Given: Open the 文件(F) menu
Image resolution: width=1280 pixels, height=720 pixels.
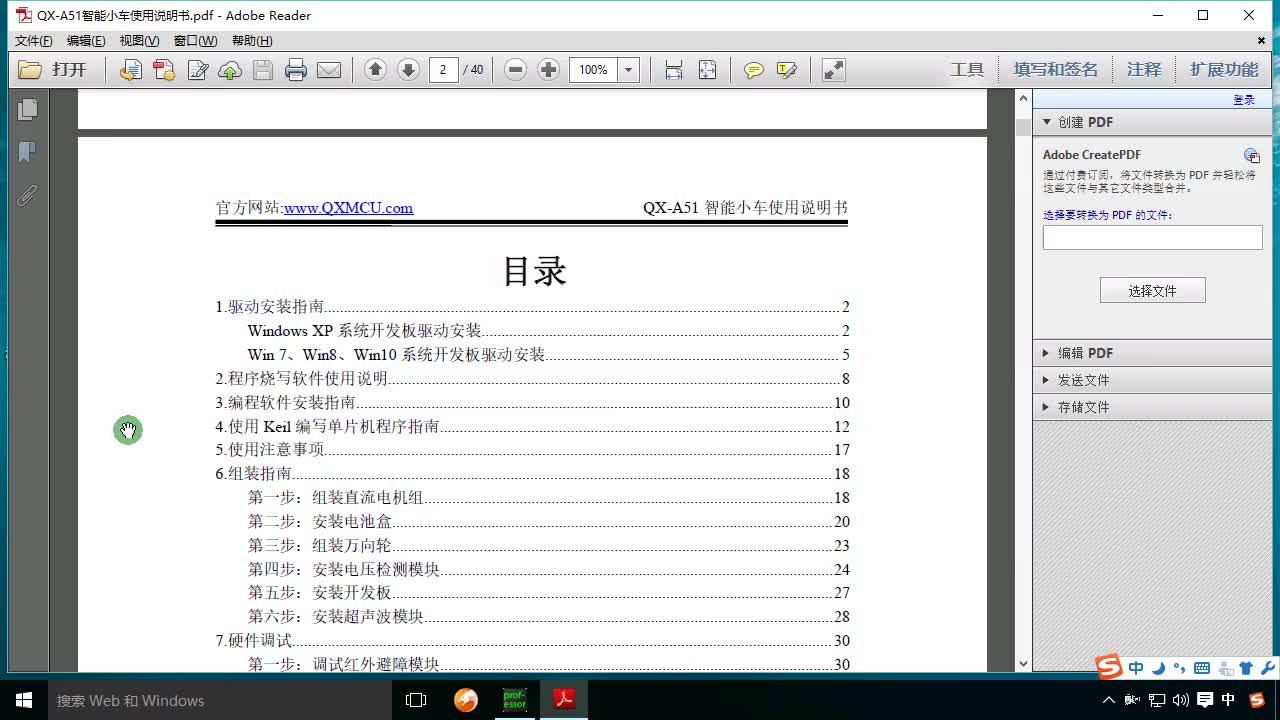Looking at the screenshot, I should [34, 41].
